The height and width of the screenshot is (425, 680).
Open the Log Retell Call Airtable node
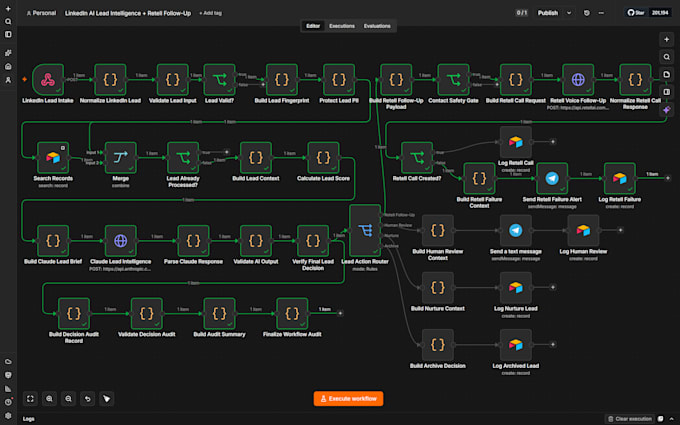pyautogui.click(x=516, y=142)
